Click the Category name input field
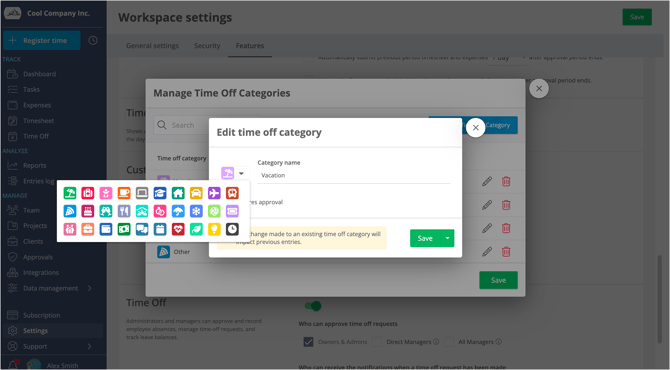This screenshot has width=670, height=370. click(354, 176)
